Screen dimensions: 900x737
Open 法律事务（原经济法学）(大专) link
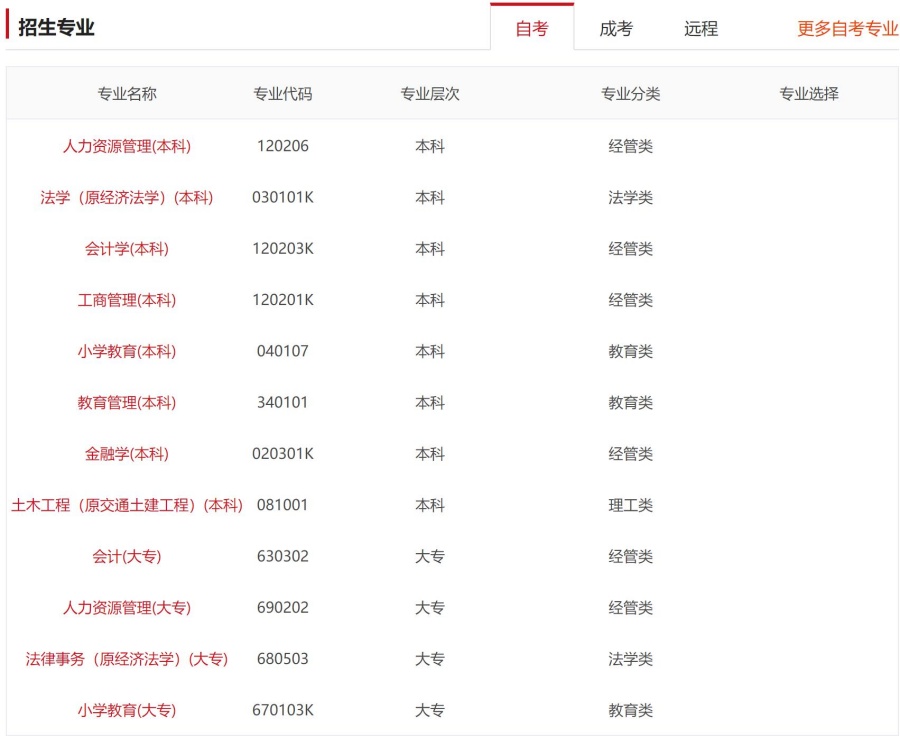coord(127,659)
